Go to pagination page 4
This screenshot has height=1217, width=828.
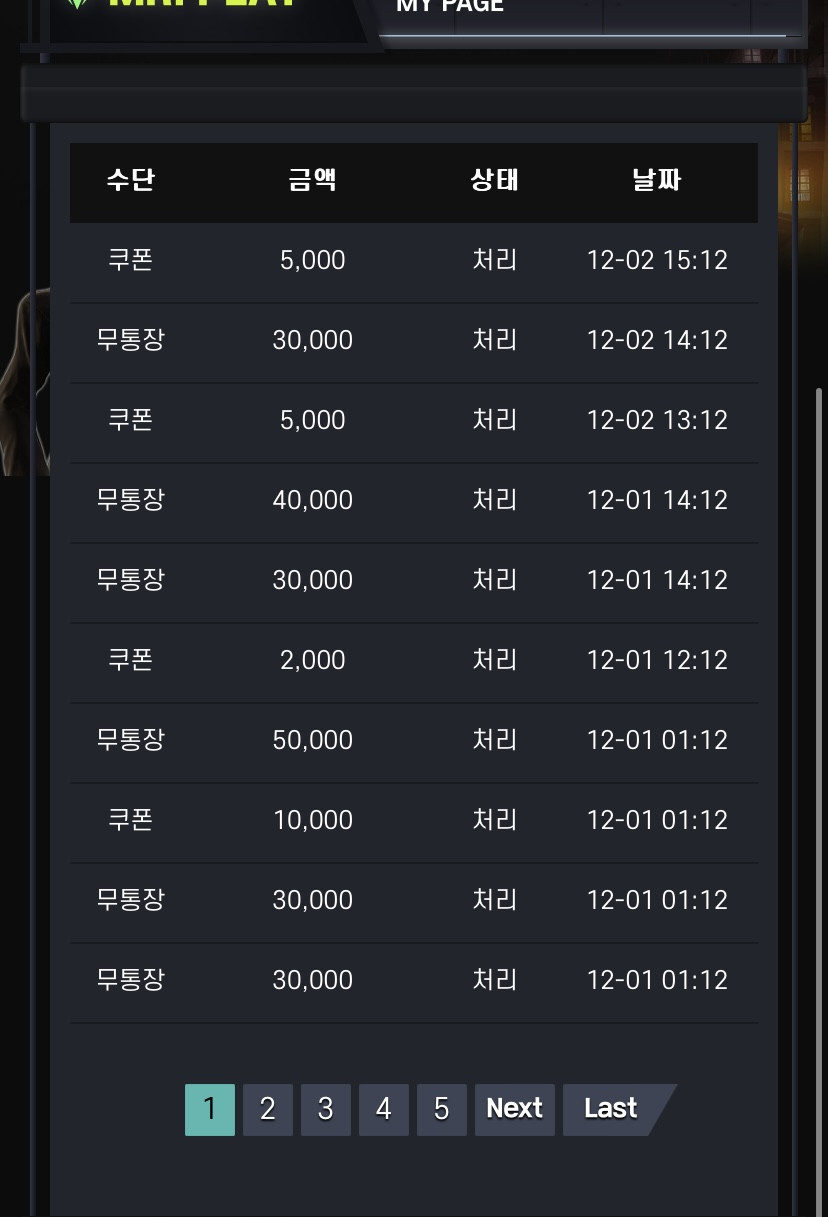[384, 1109]
